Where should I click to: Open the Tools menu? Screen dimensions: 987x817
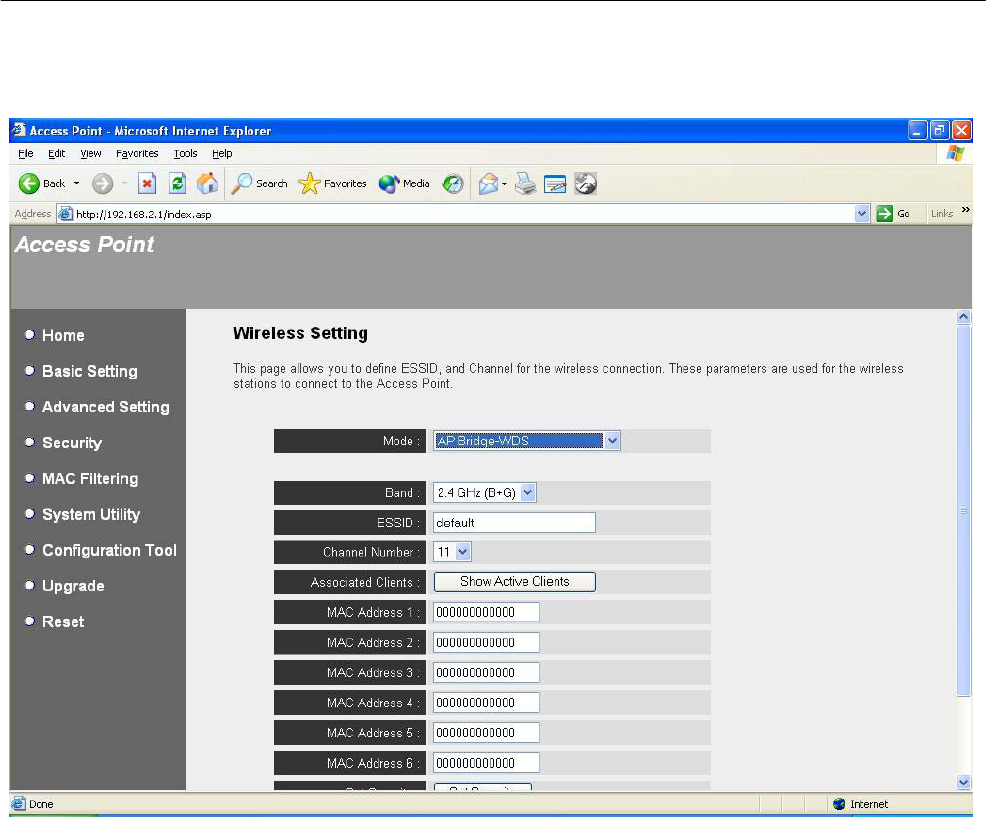pyautogui.click(x=186, y=154)
